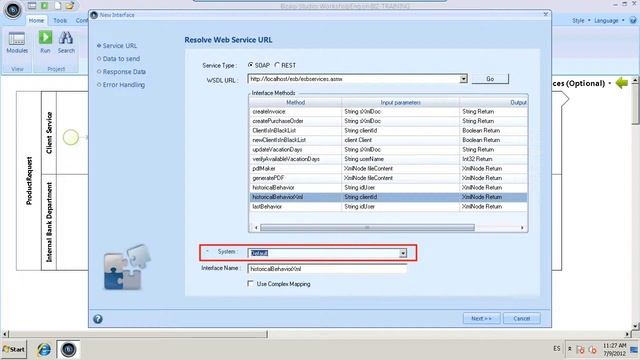The image size is (640, 360).
Task: Click the Modules quick-access icon in title bar
Action: pyautogui.click(x=32, y=5)
